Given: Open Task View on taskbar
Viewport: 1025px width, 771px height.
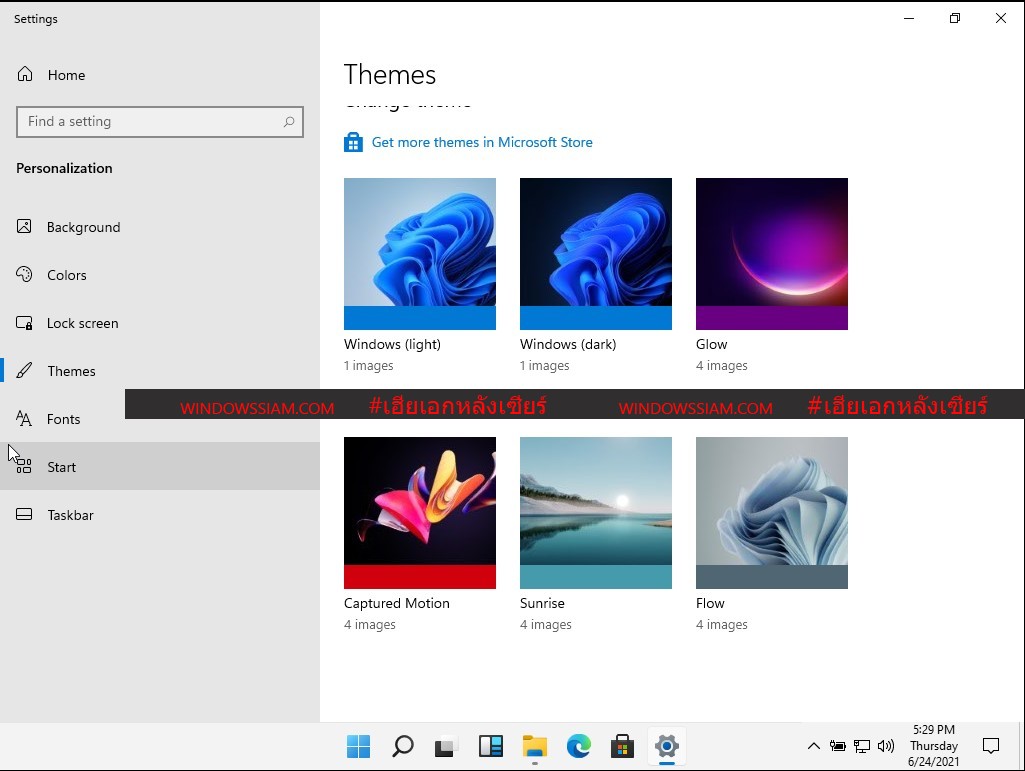Looking at the screenshot, I should click(446, 746).
